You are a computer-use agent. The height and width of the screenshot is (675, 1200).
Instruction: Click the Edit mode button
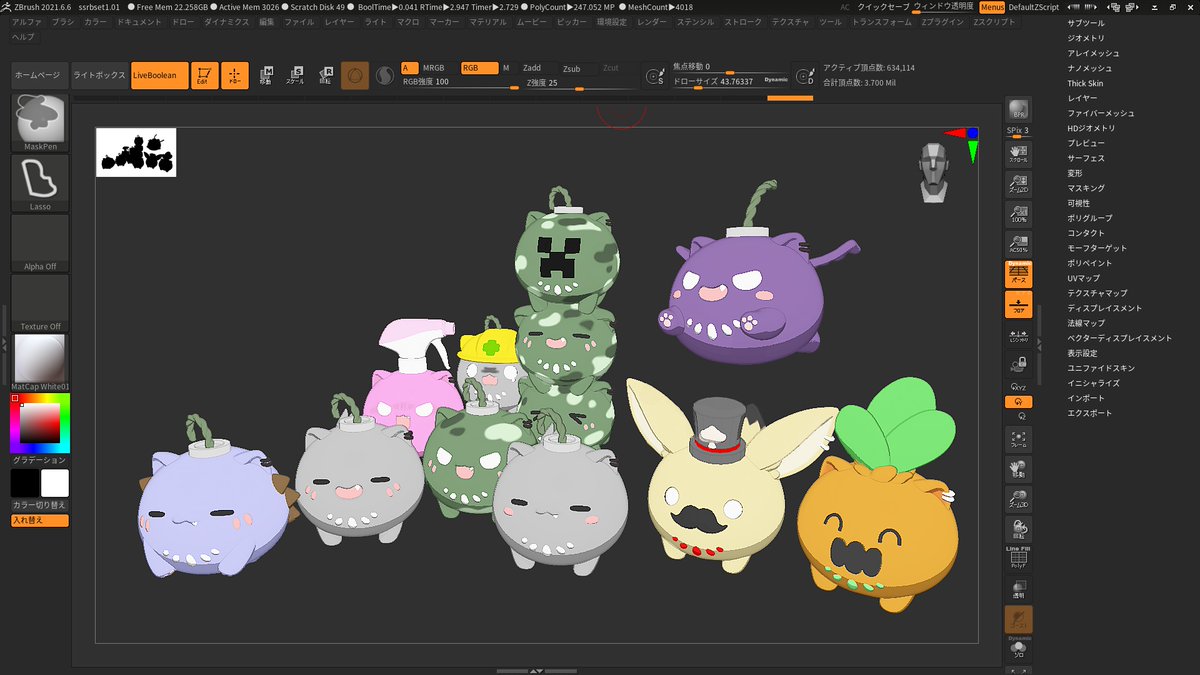(x=205, y=75)
